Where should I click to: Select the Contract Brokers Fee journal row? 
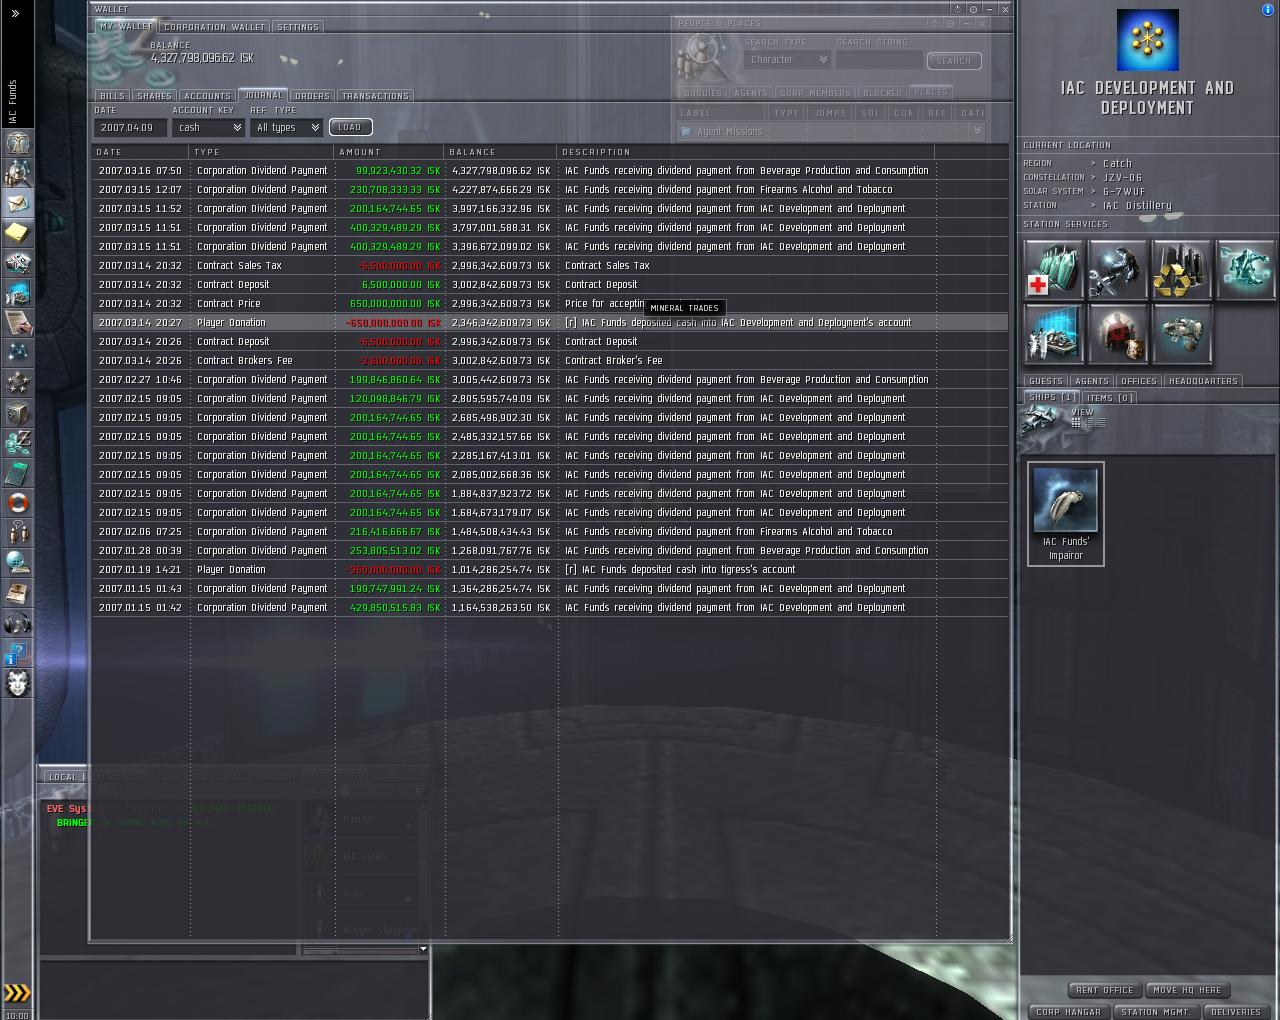tap(550, 361)
